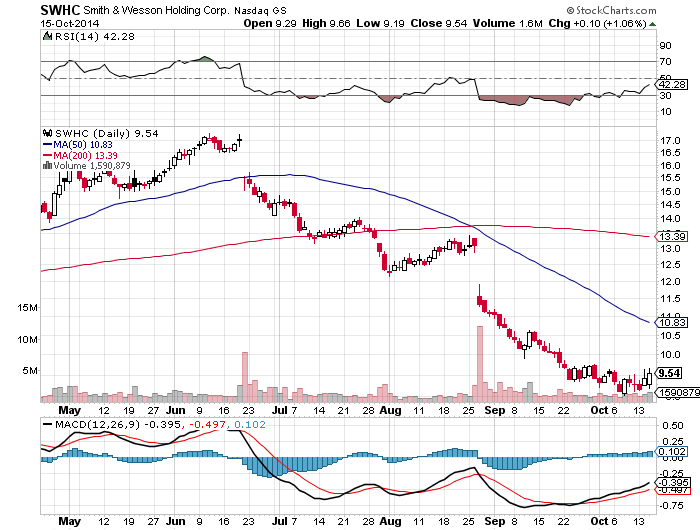This screenshot has width=700, height=530.
Task: Click the red MA(200) legend line
Action: 47,155
